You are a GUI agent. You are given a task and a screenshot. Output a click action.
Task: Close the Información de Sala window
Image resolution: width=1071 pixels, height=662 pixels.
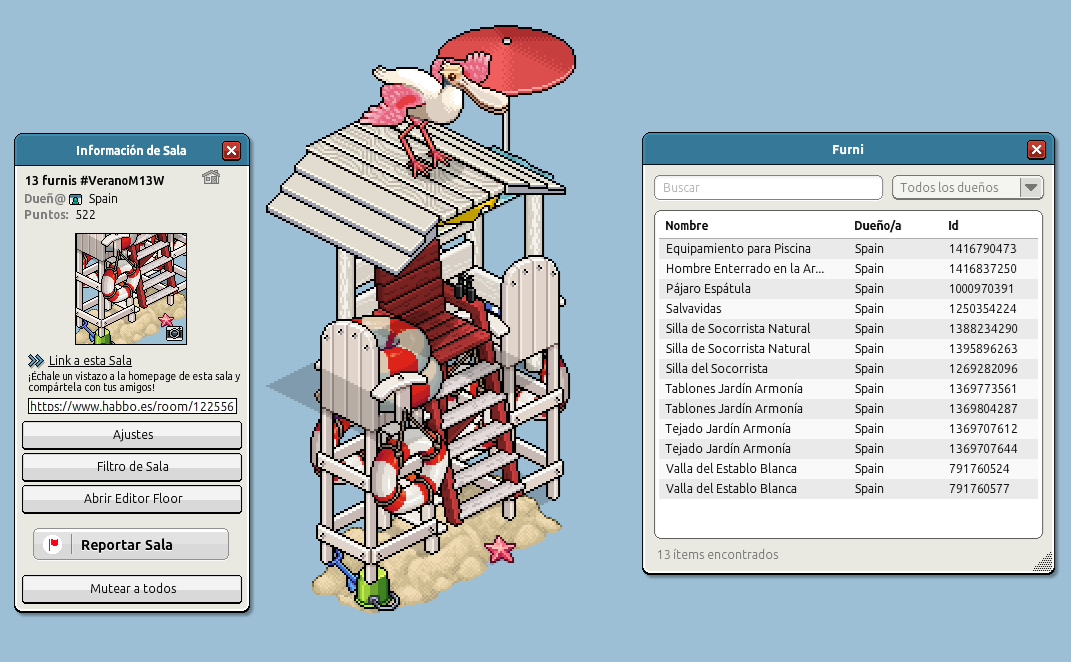pos(232,150)
